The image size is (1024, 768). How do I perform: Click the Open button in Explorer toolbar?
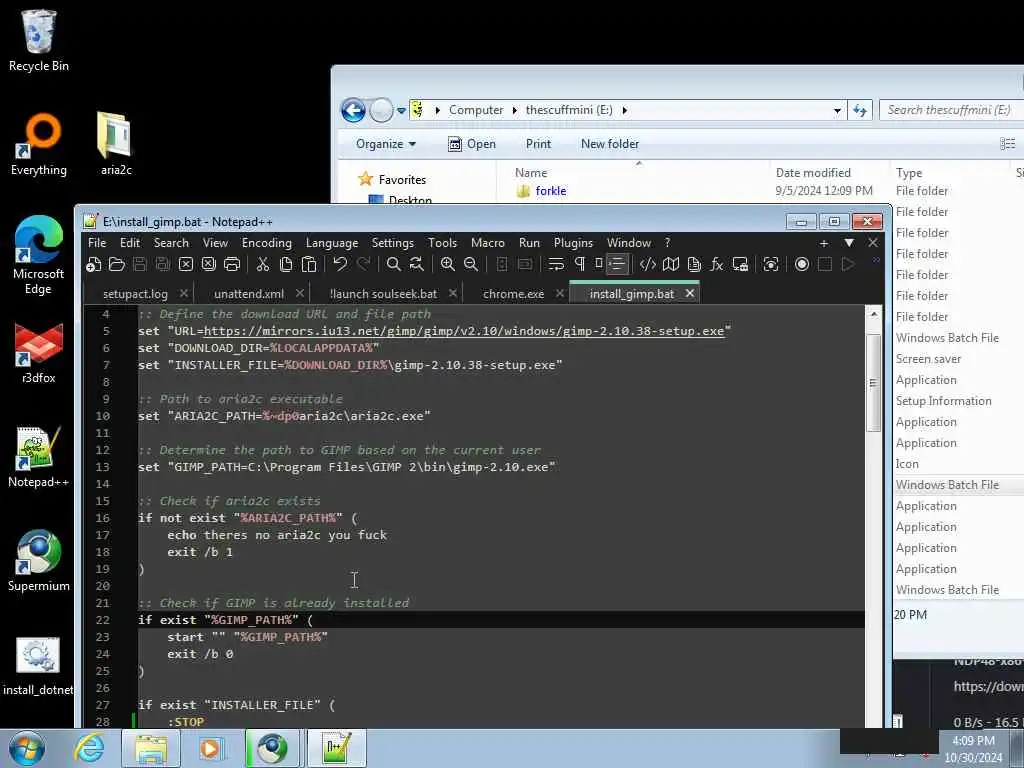pyautogui.click(x=472, y=144)
